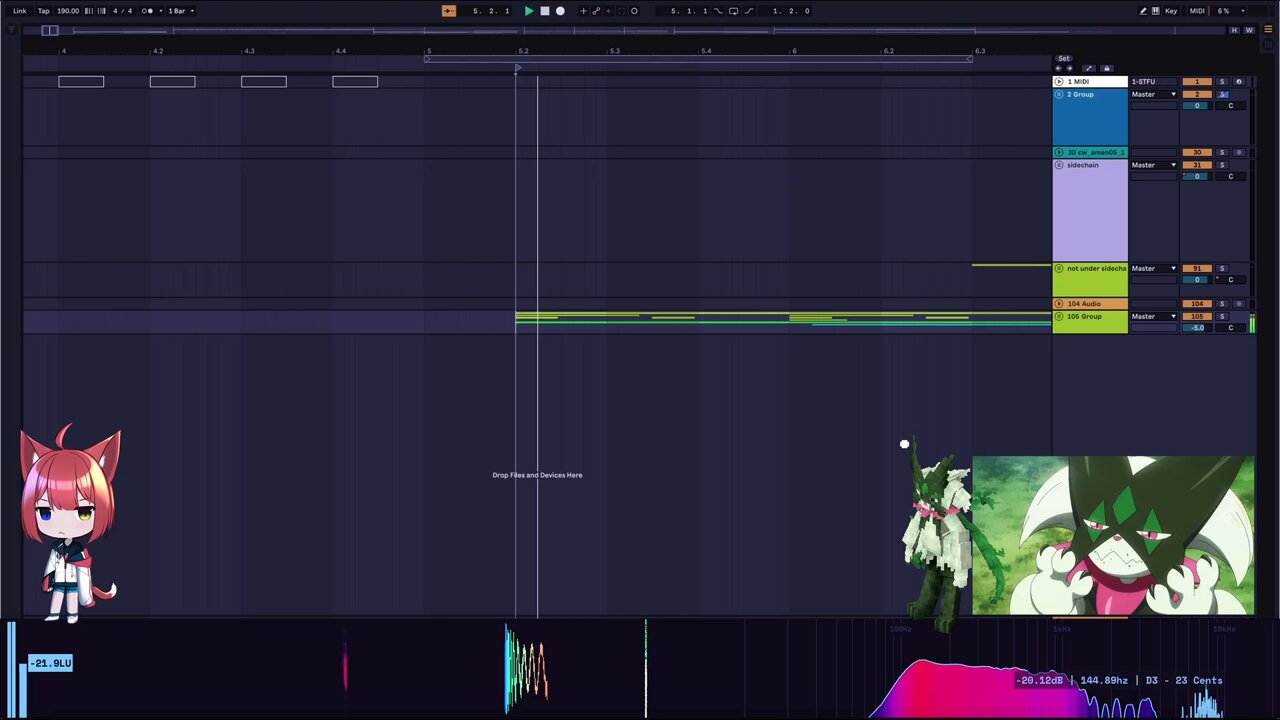The height and width of the screenshot is (720, 1280).
Task: Enable MIDI Arrangement Overdub plus icon
Action: click(583, 11)
